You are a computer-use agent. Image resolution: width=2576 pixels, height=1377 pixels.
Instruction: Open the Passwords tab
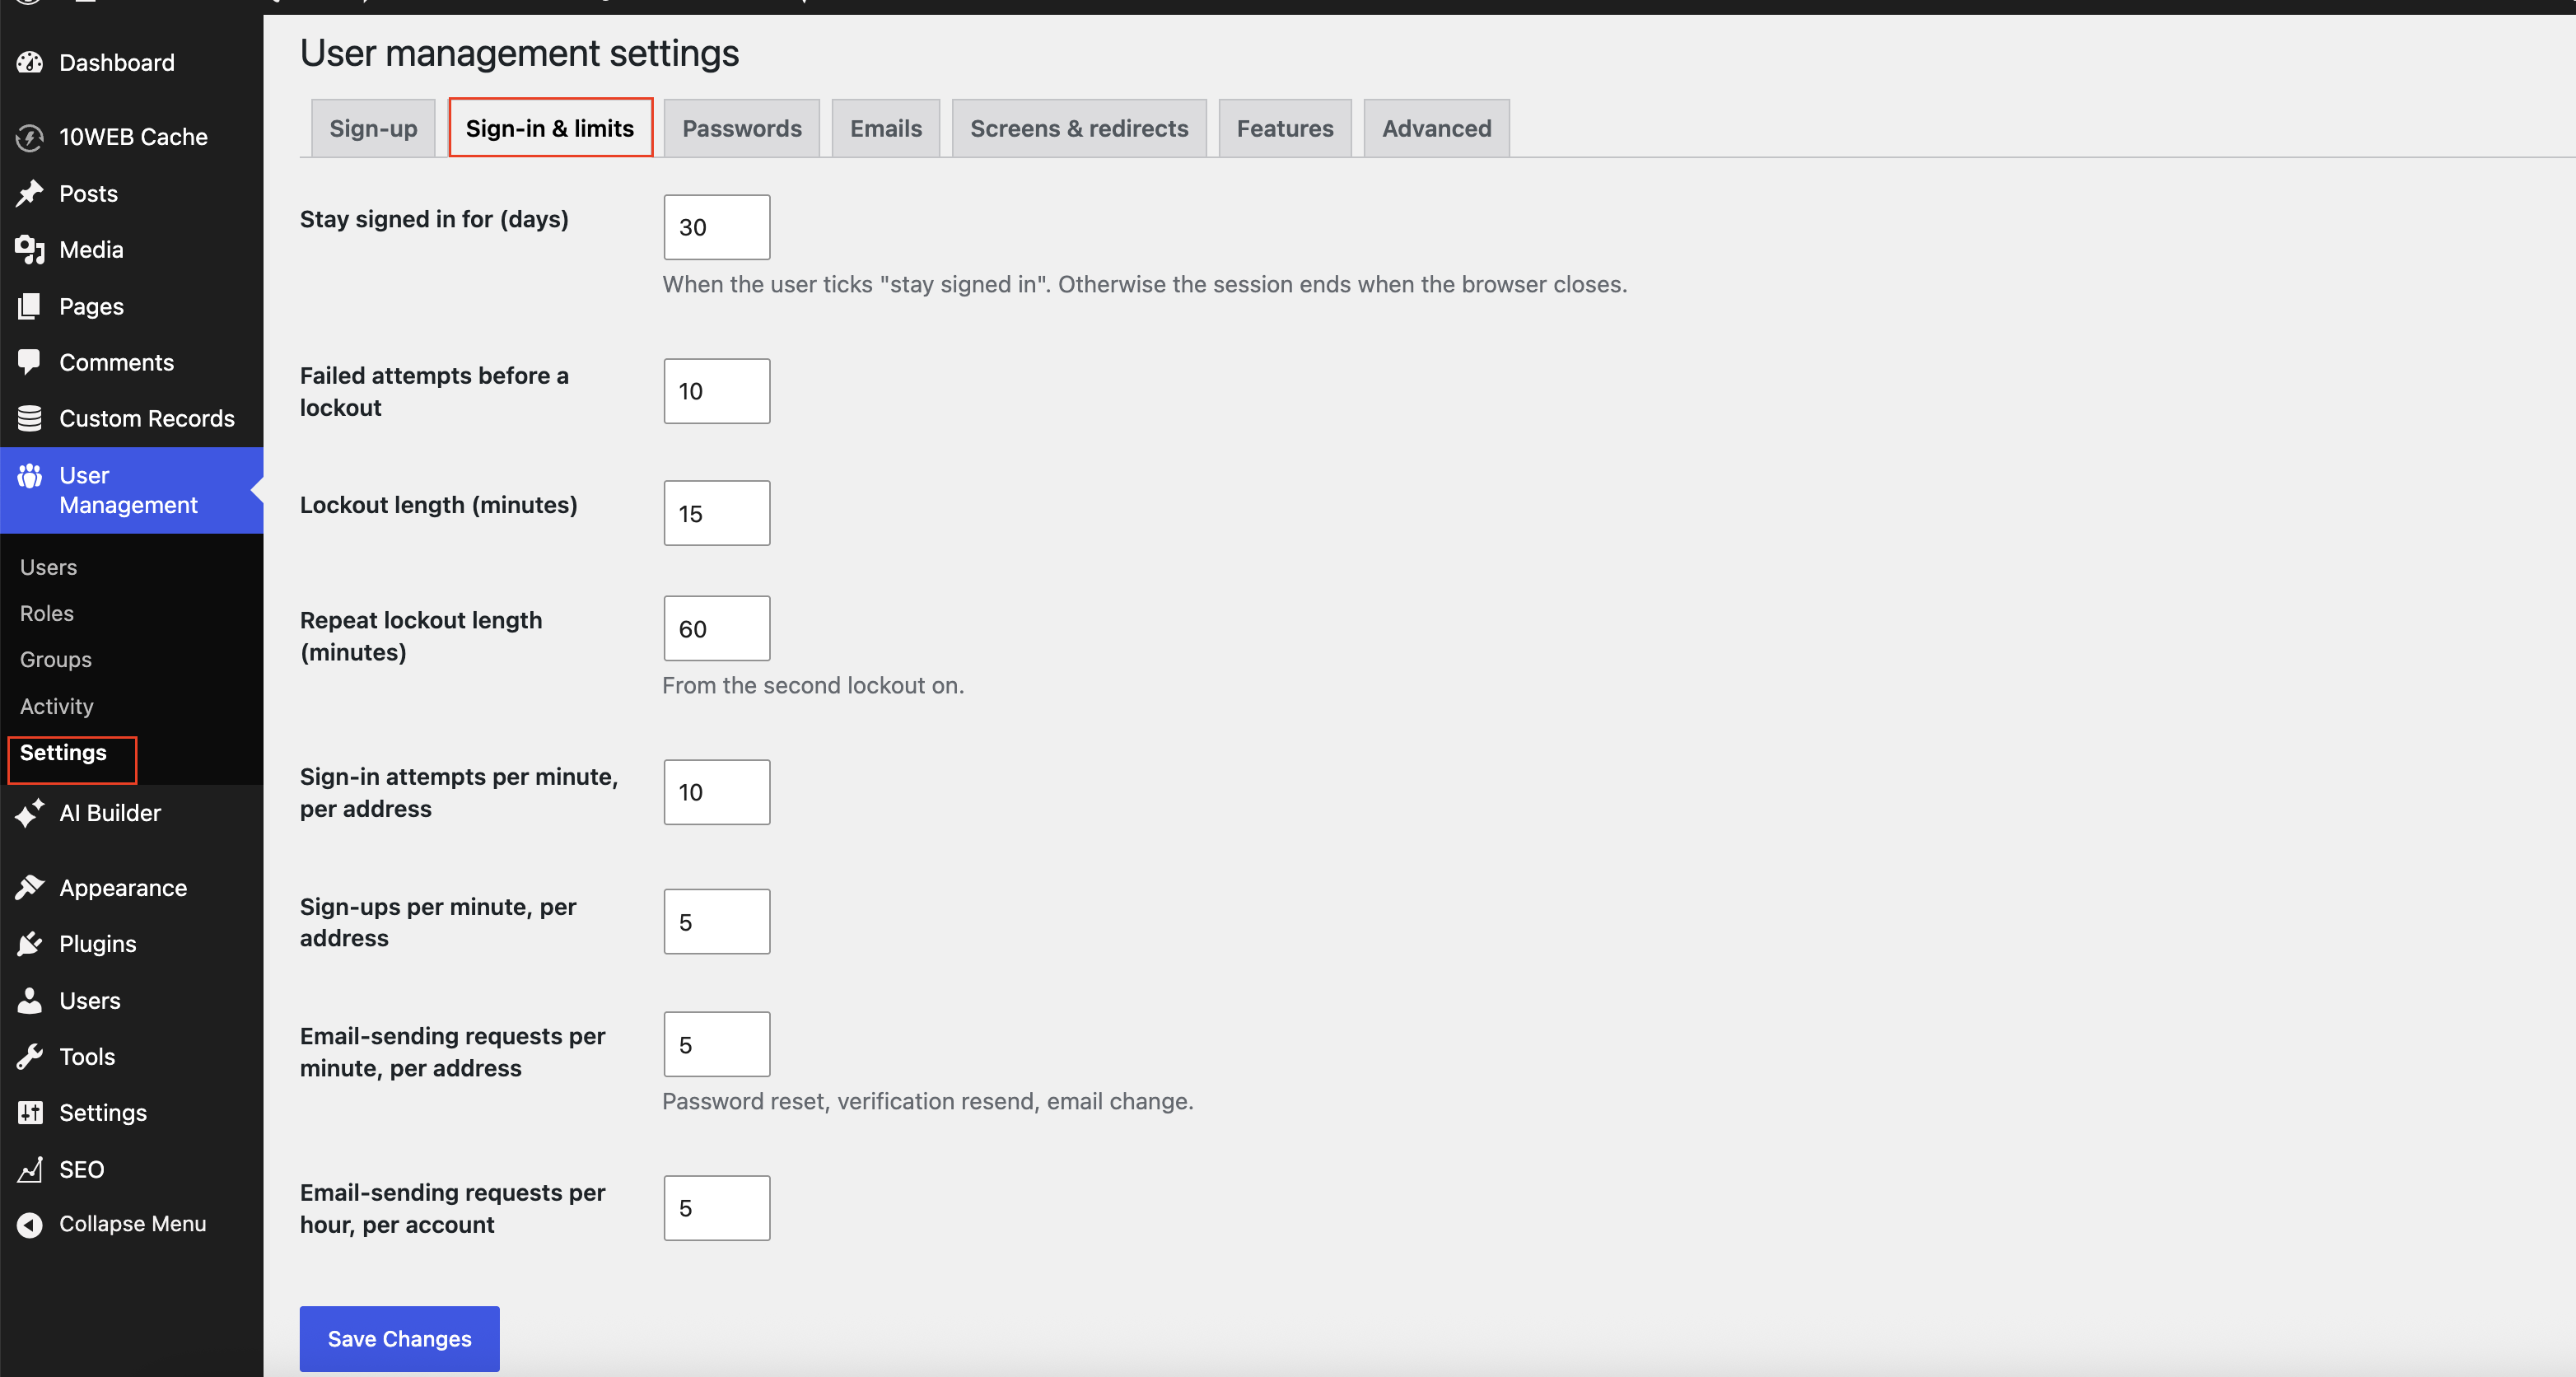click(x=742, y=128)
